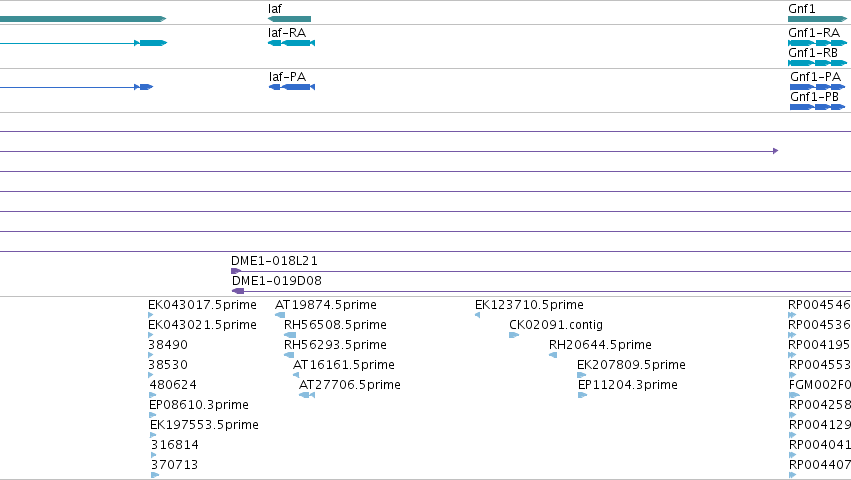This screenshot has width=851, height=480.
Task: Select the Iaf-PA protein glyph
Action: (x=292, y=87)
